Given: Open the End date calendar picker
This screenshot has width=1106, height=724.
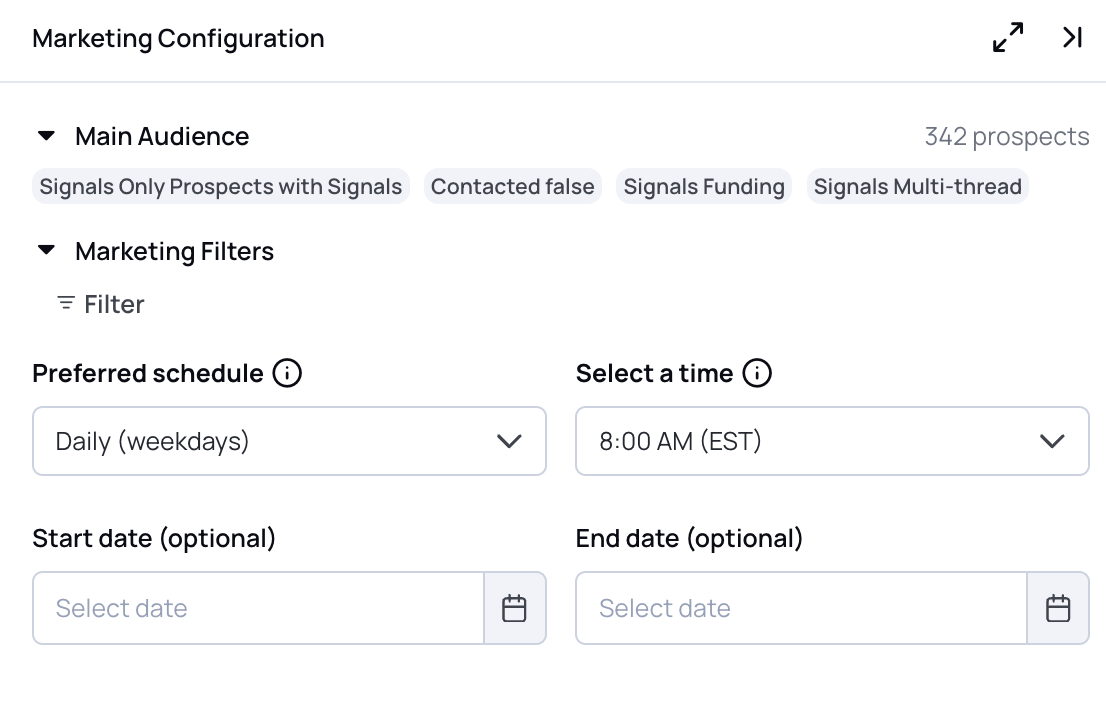Looking at the screenshot, I should (x=1057, y=608).
